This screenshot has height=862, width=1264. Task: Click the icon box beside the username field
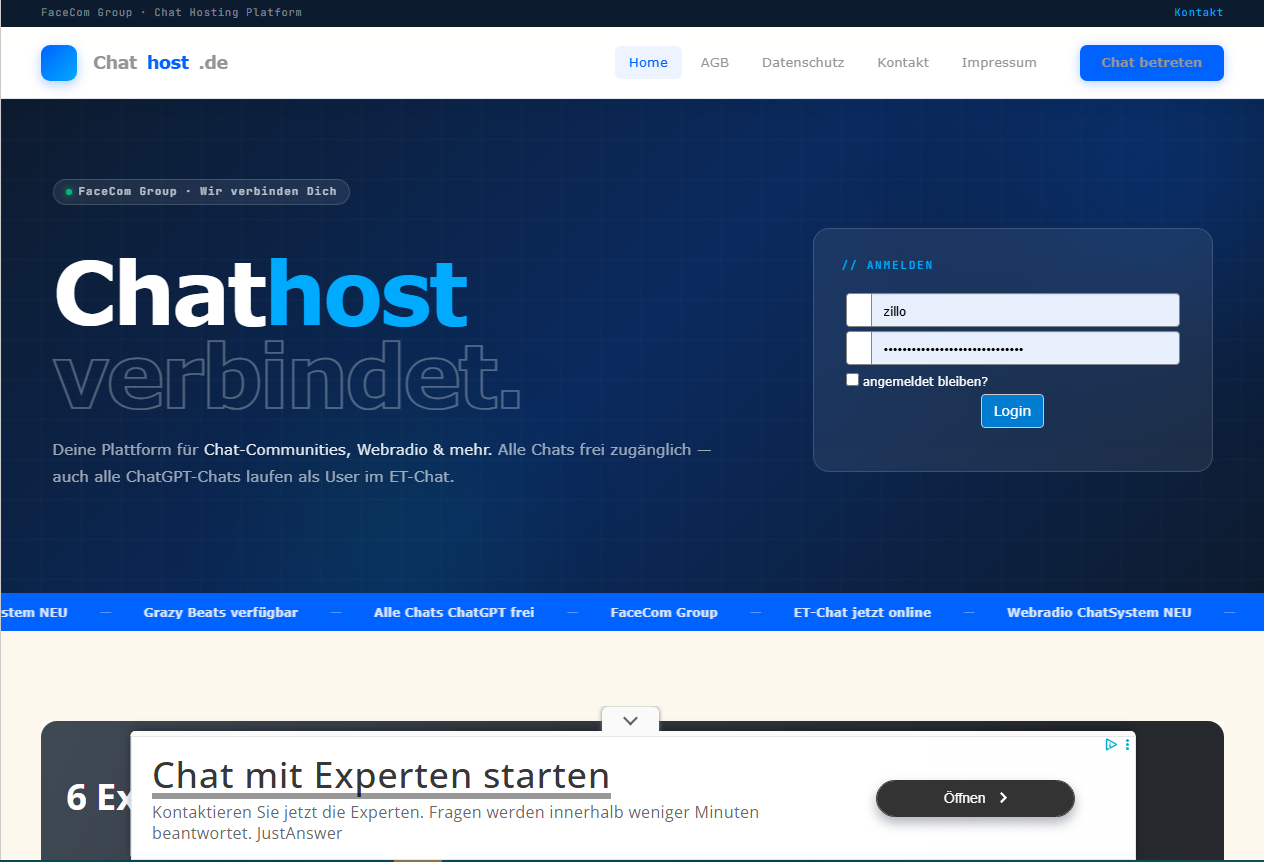pos(857,310)
